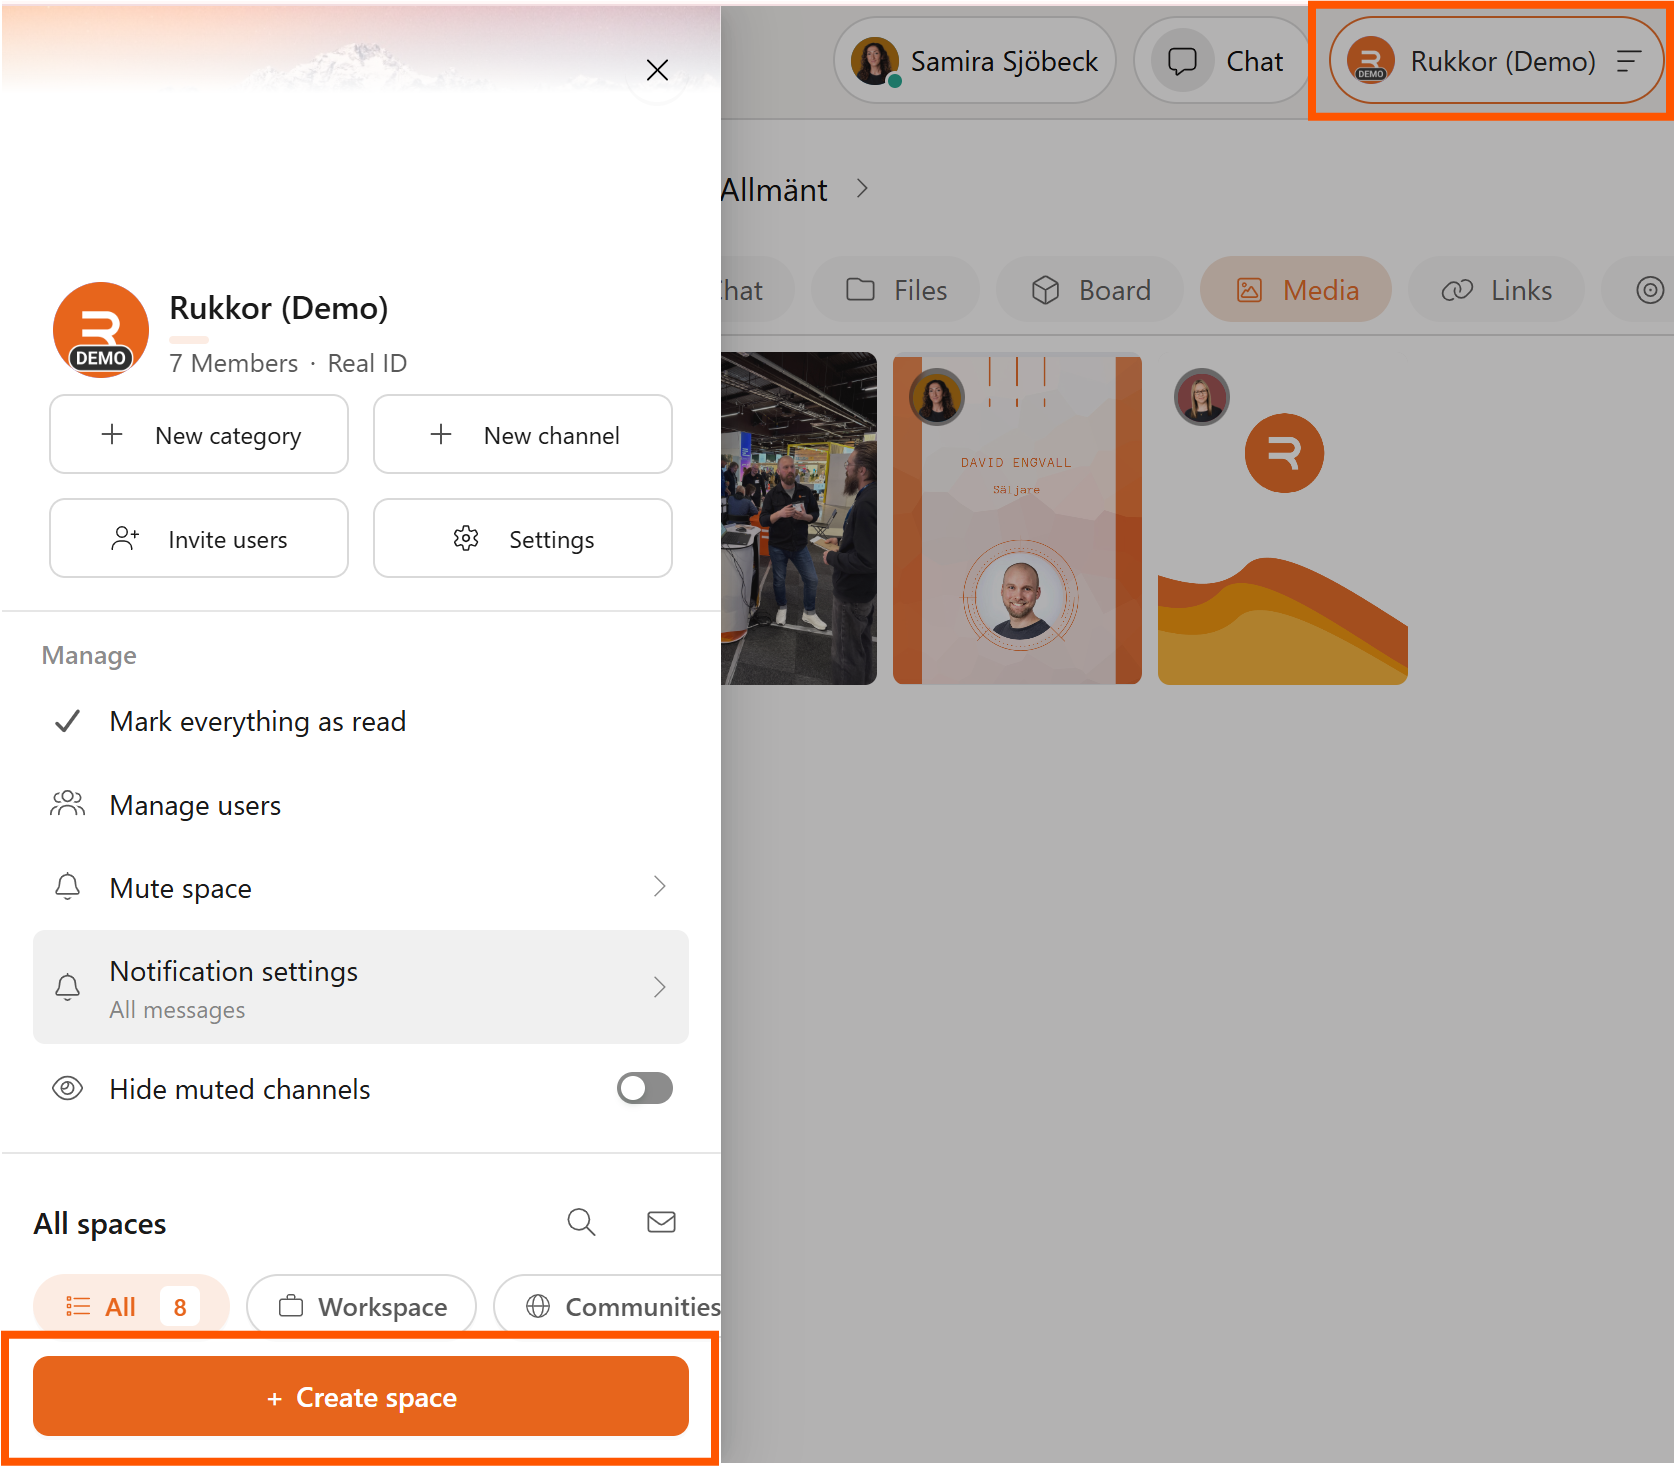Search all spaces with magnifier icon
This screenshot has height=1467, width=1675.
click(581, 1222)
